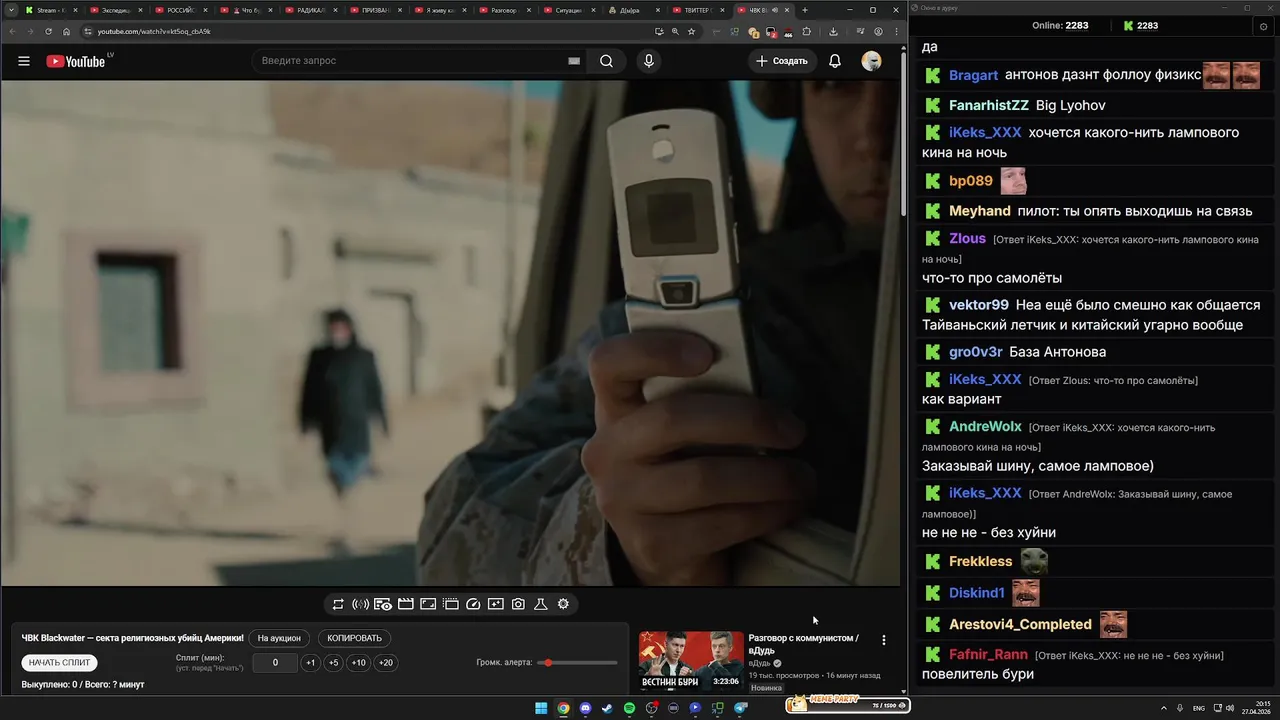This screenshot has width=1280, height=720.
Task: Click username 'Meyhand' in chat
Action: (x=979, y=211)
